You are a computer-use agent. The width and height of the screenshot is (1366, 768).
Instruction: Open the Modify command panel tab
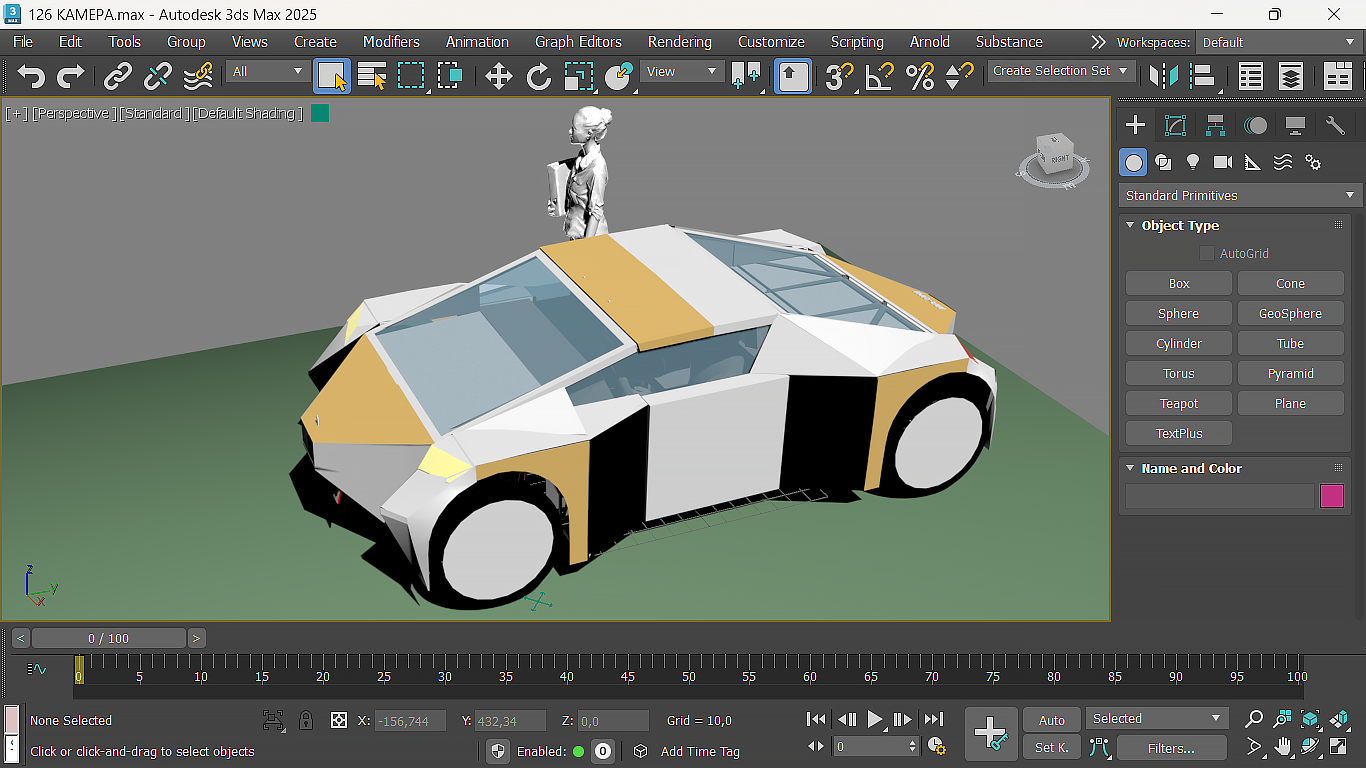pyautogui.click(x=1175, y=125)
